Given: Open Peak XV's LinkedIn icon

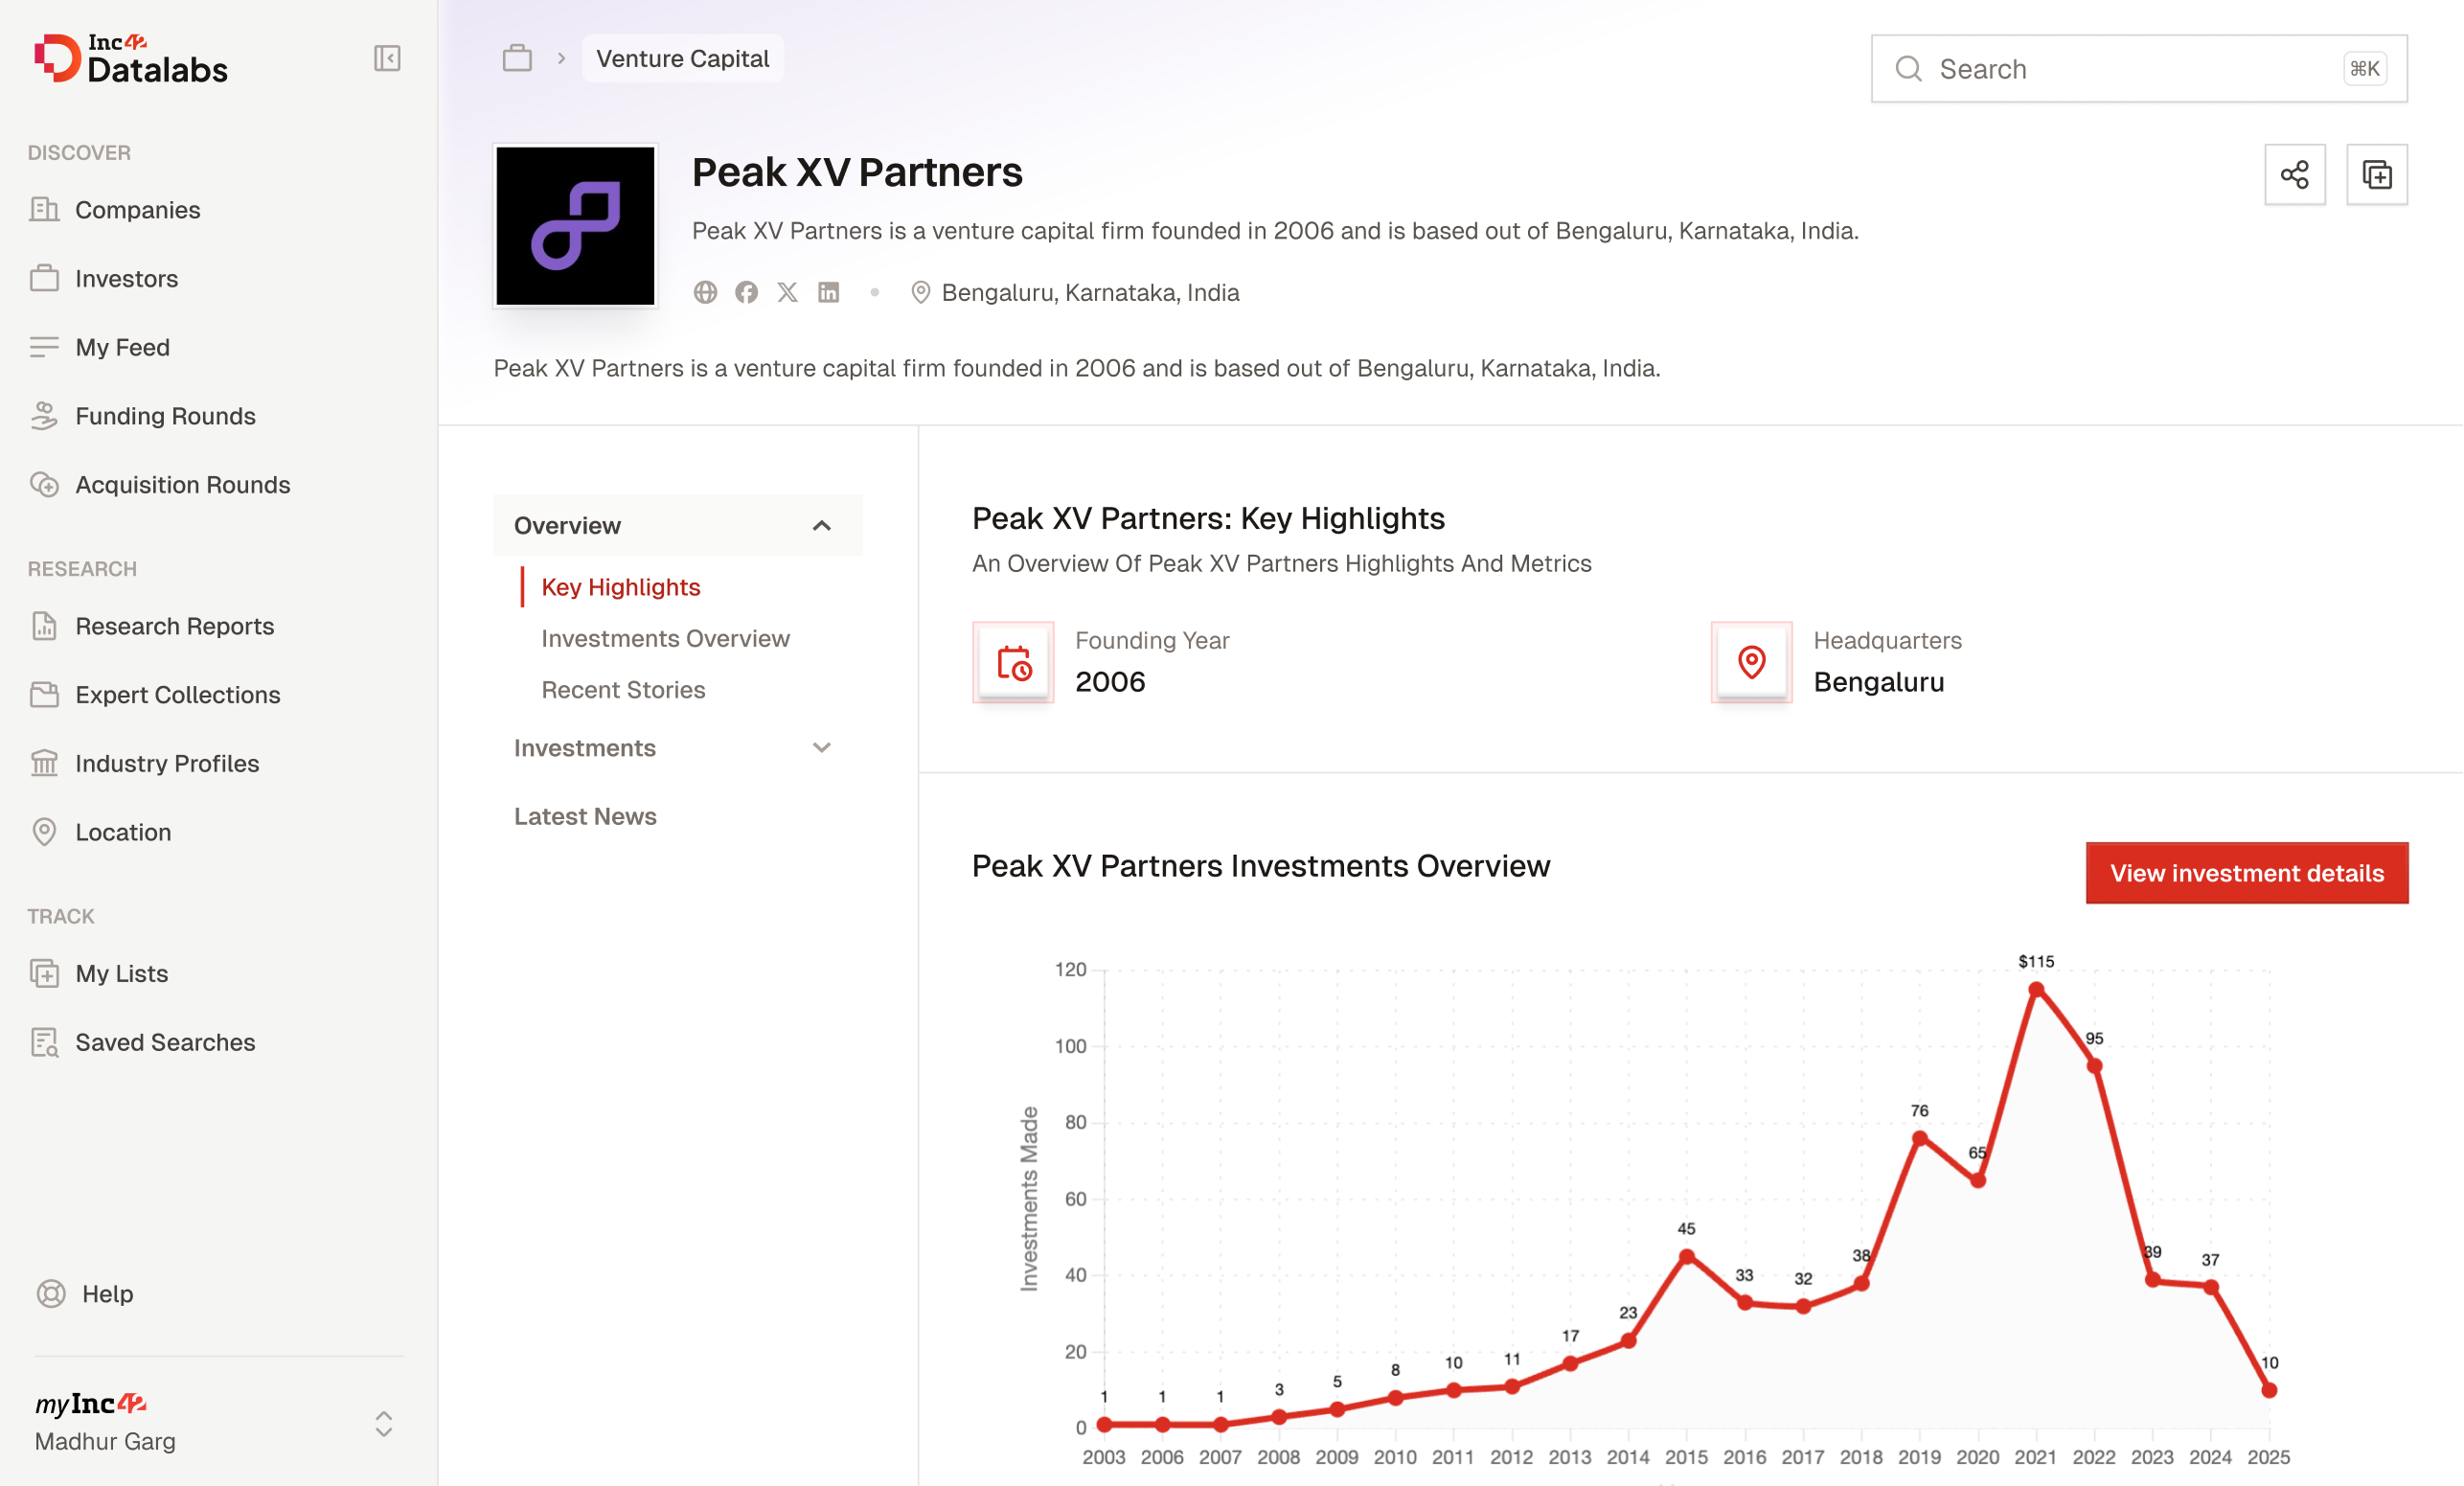Looking at the screenshot, I should pos(828,292).
